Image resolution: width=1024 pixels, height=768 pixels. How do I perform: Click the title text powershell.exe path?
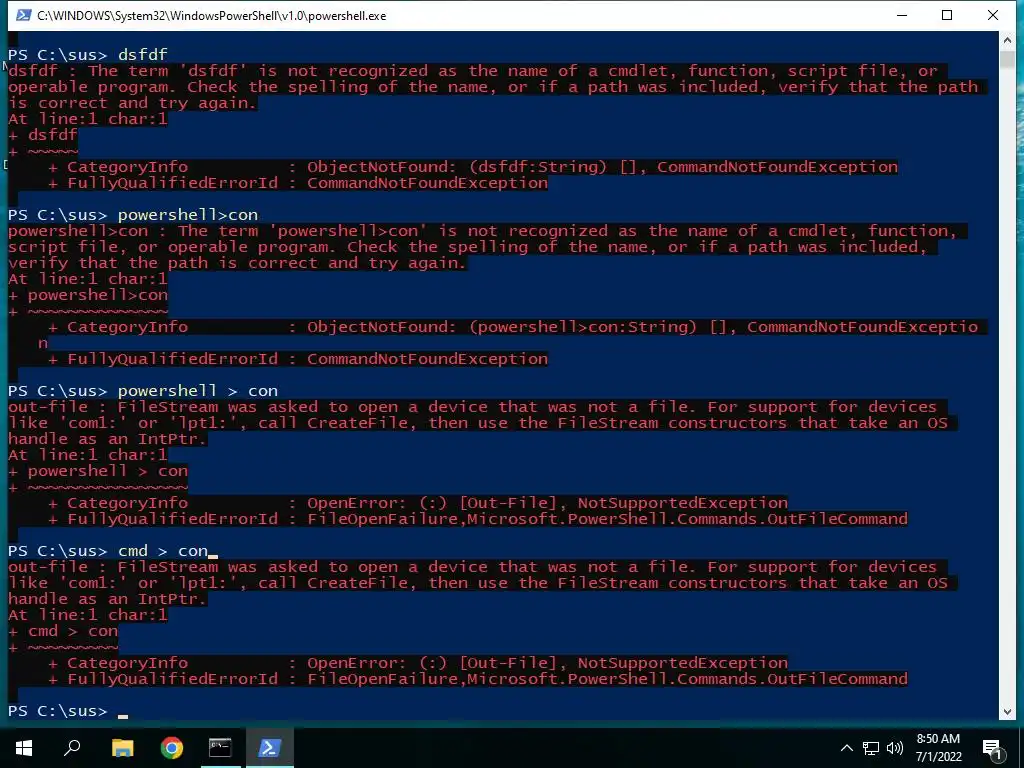(x=212, y=16)
